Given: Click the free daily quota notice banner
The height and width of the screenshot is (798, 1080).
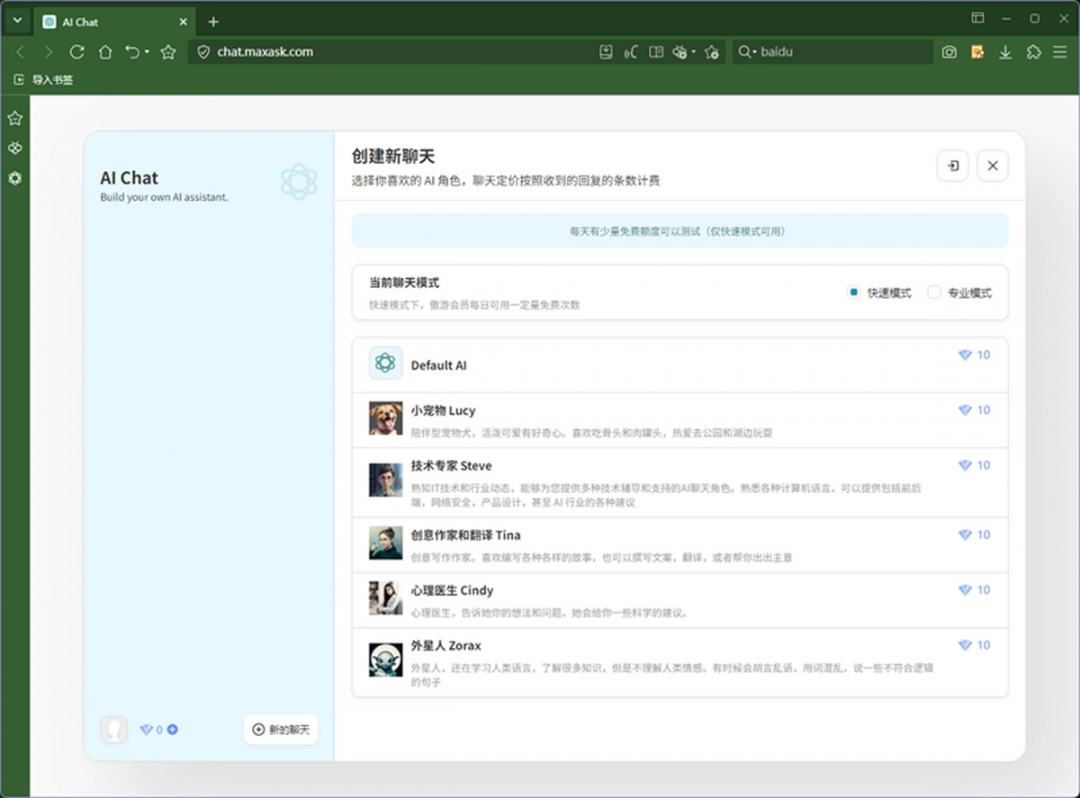Looking at the screenshot, I should pyautogui.click(x=680, y=230).
